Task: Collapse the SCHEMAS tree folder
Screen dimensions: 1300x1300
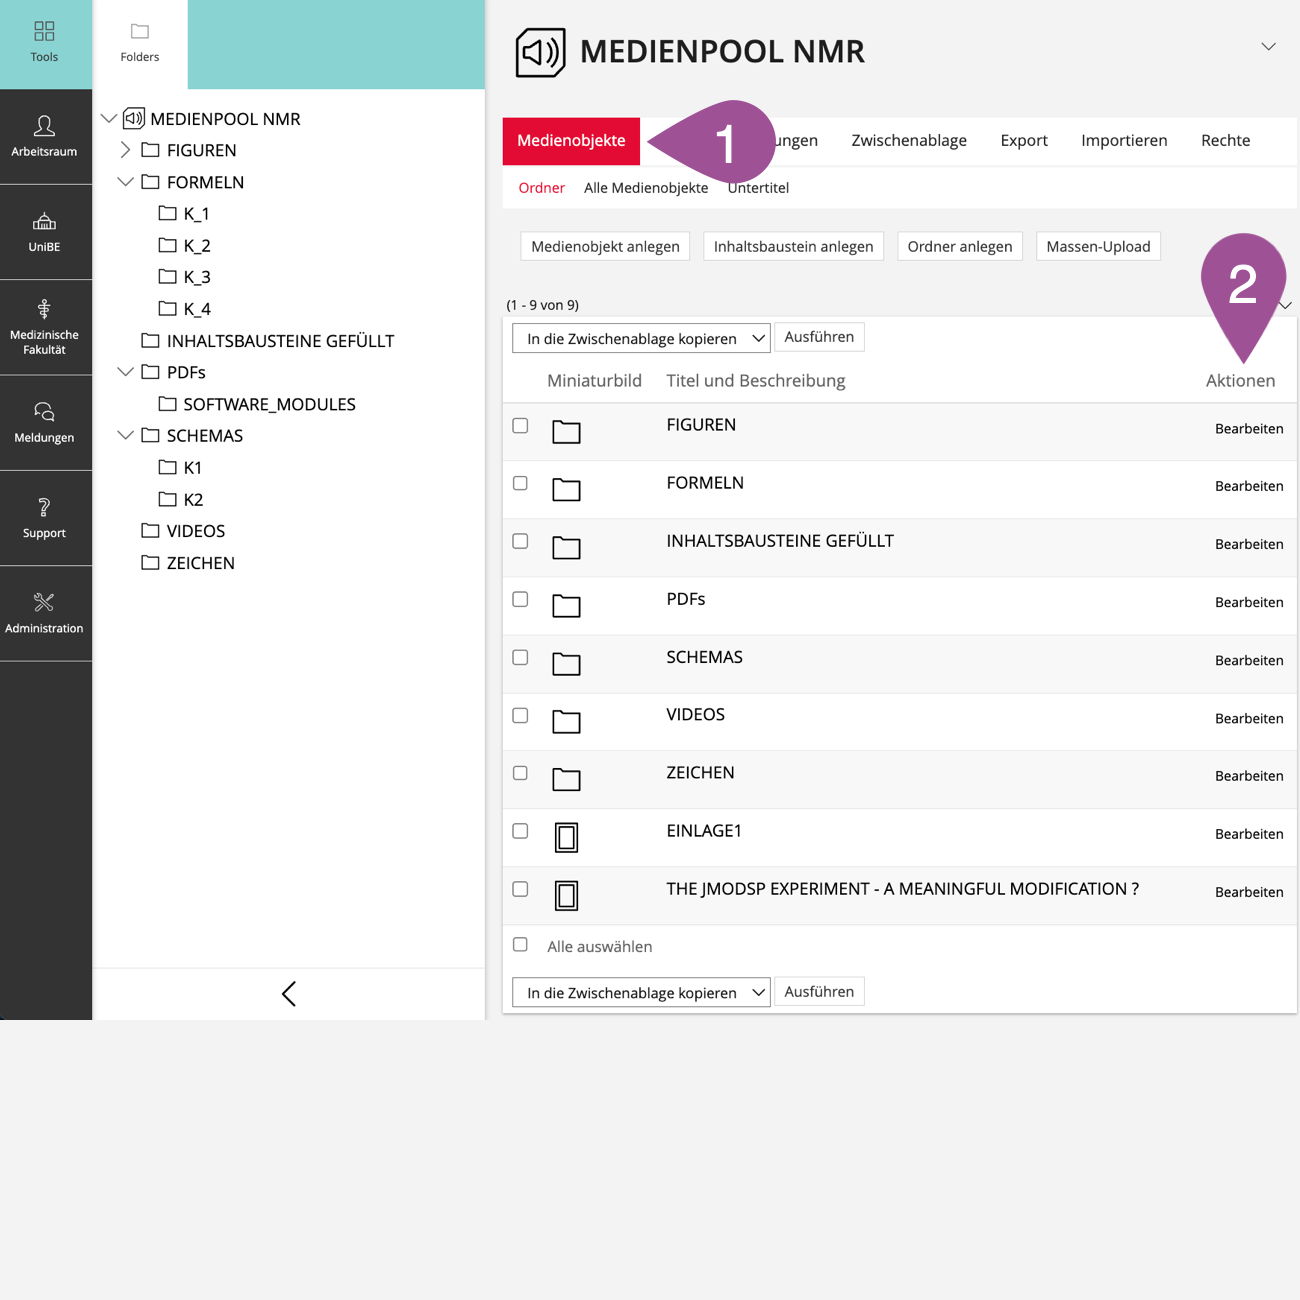Action: pyautogui.click(x=125, y=435)
